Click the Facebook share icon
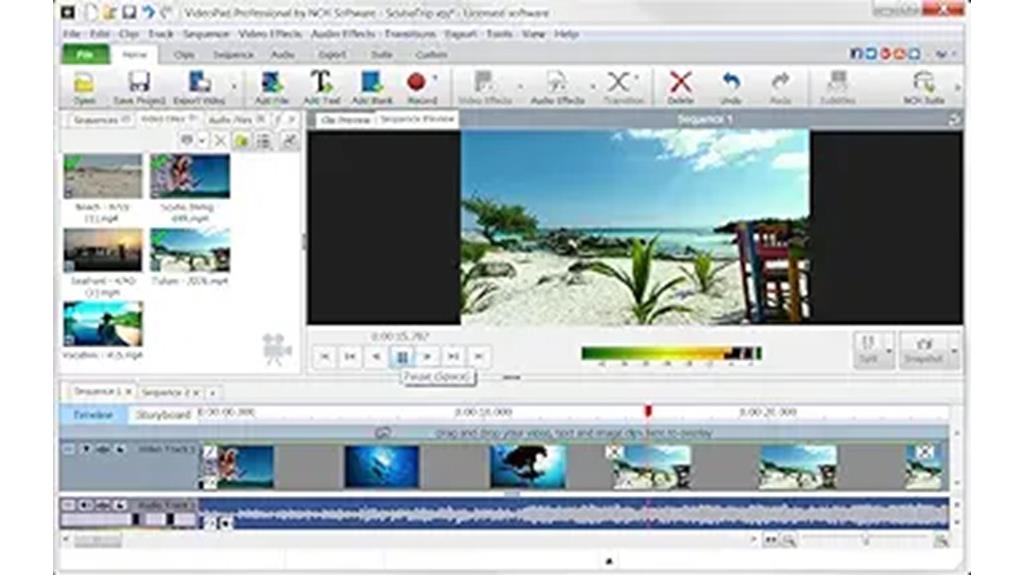Viewport: 1024px width, 575px height. click(856, 54)
